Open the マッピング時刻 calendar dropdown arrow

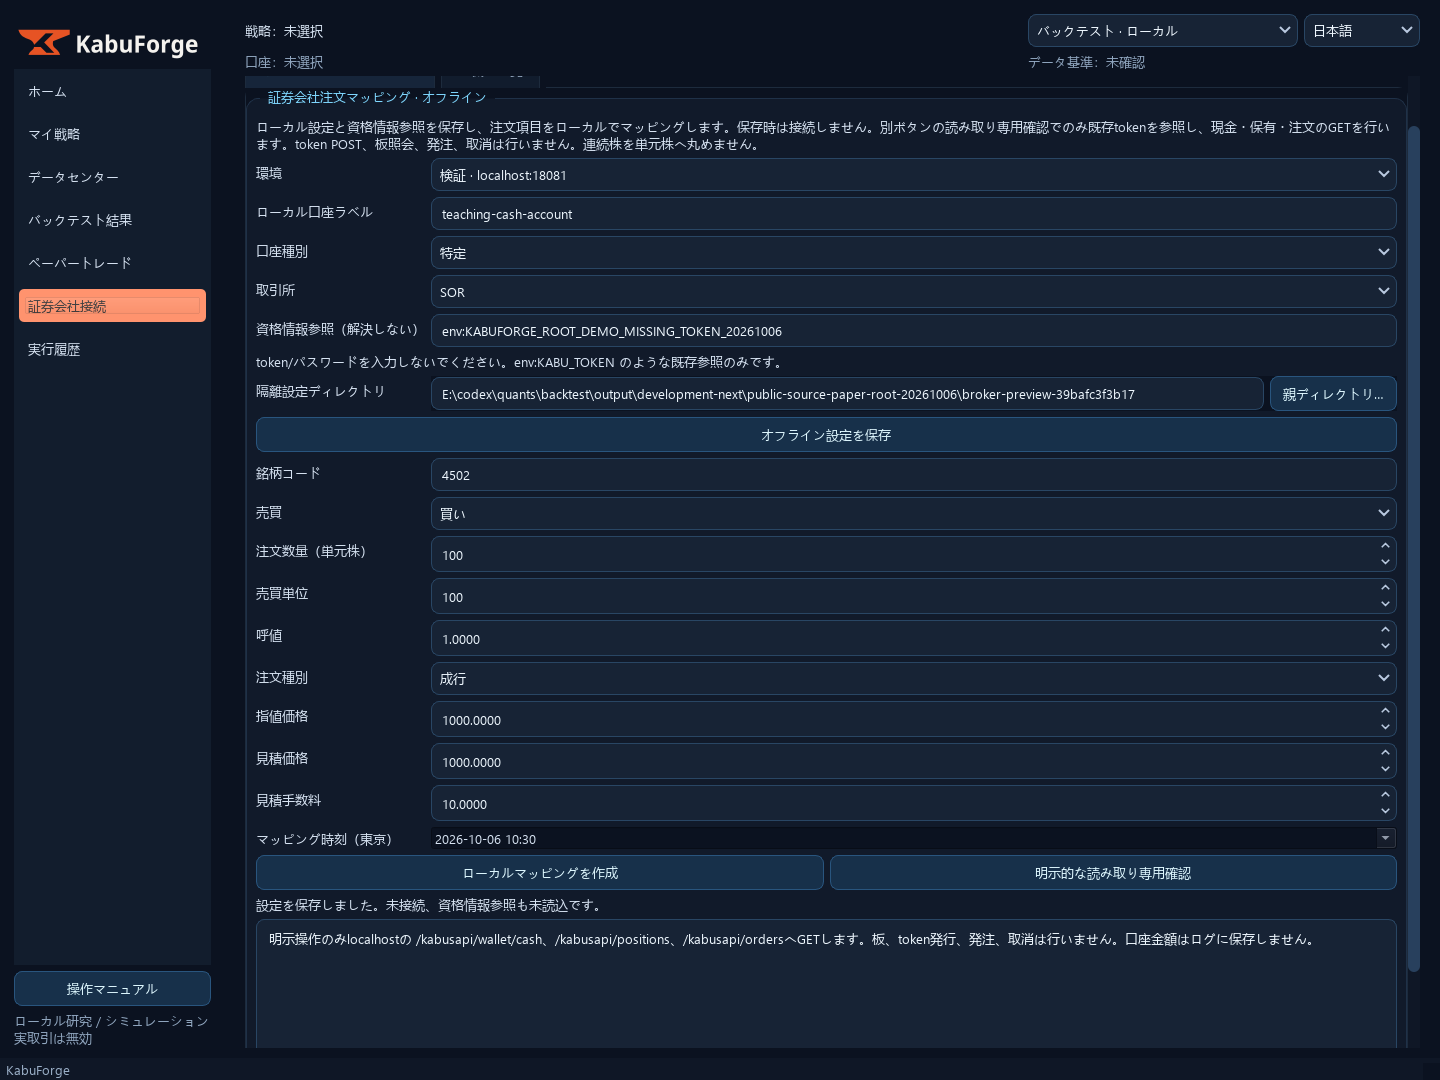pyautogui.click(x=1386, y=838)
